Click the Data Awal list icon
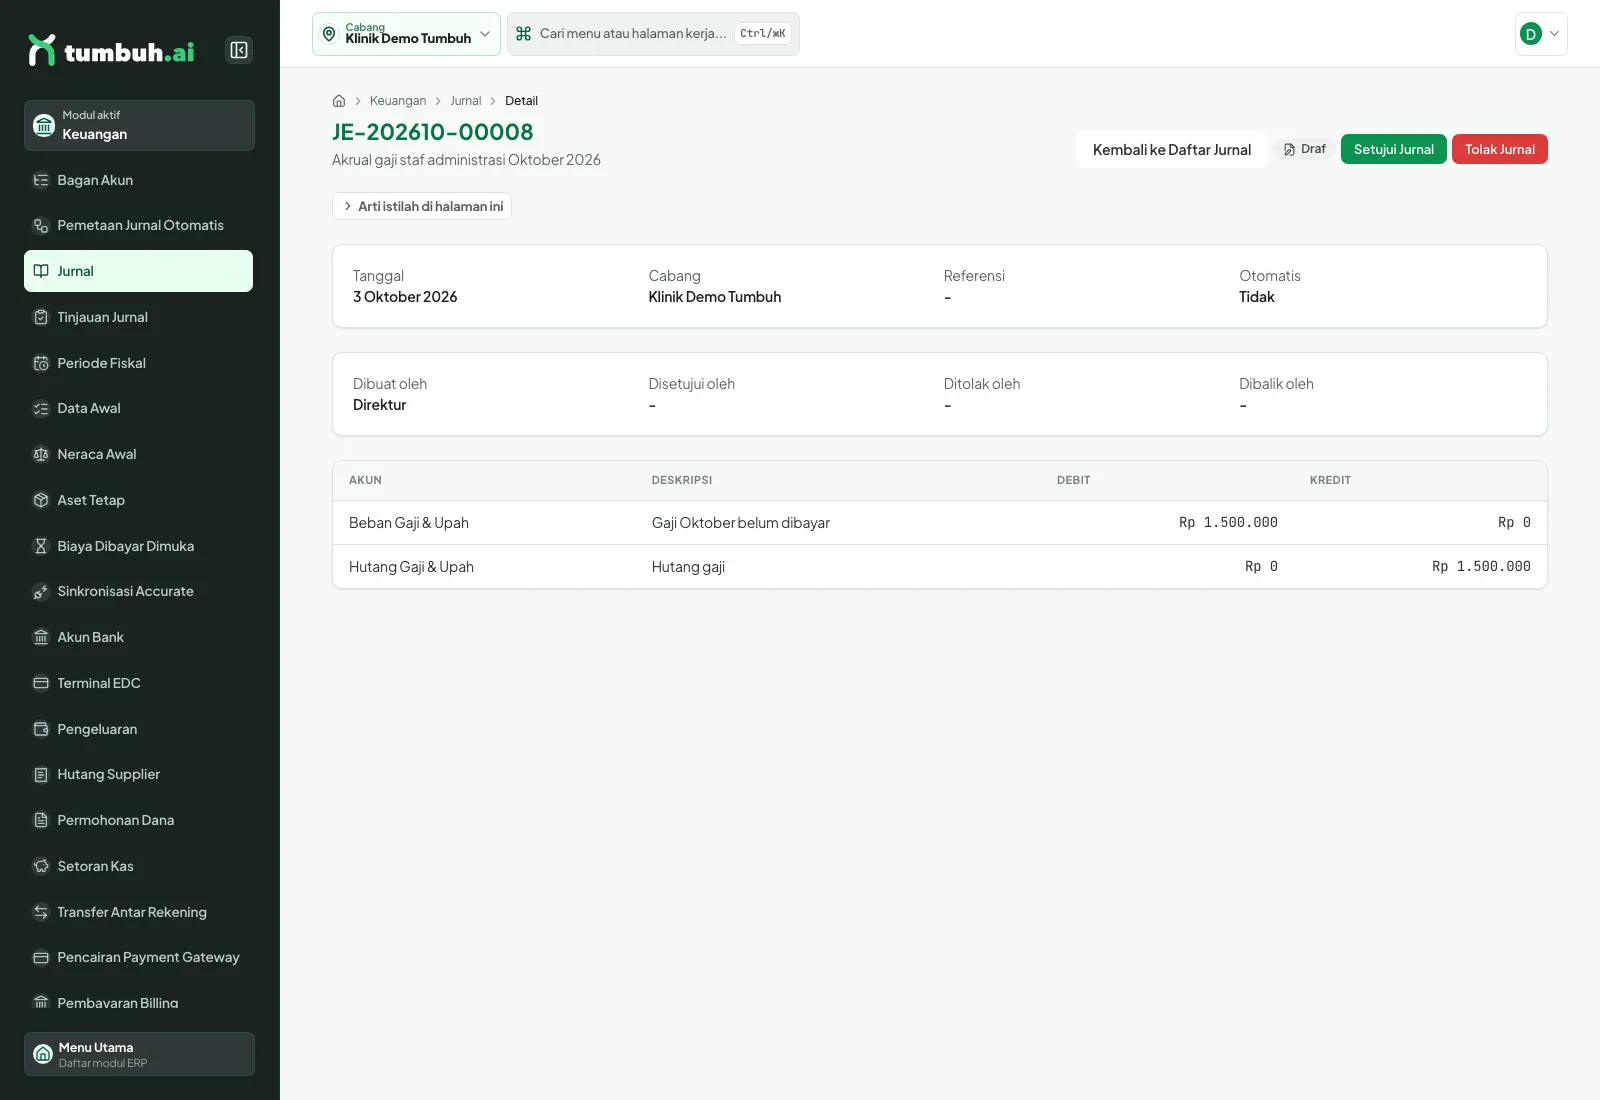 (41, 408)
